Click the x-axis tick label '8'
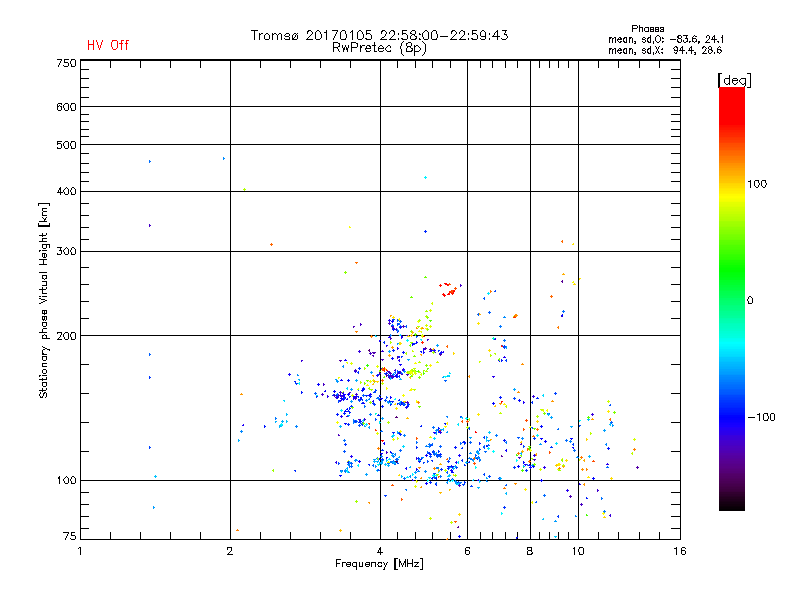The width and height of the screenshot is (800, 600). (x=530, y=551)
